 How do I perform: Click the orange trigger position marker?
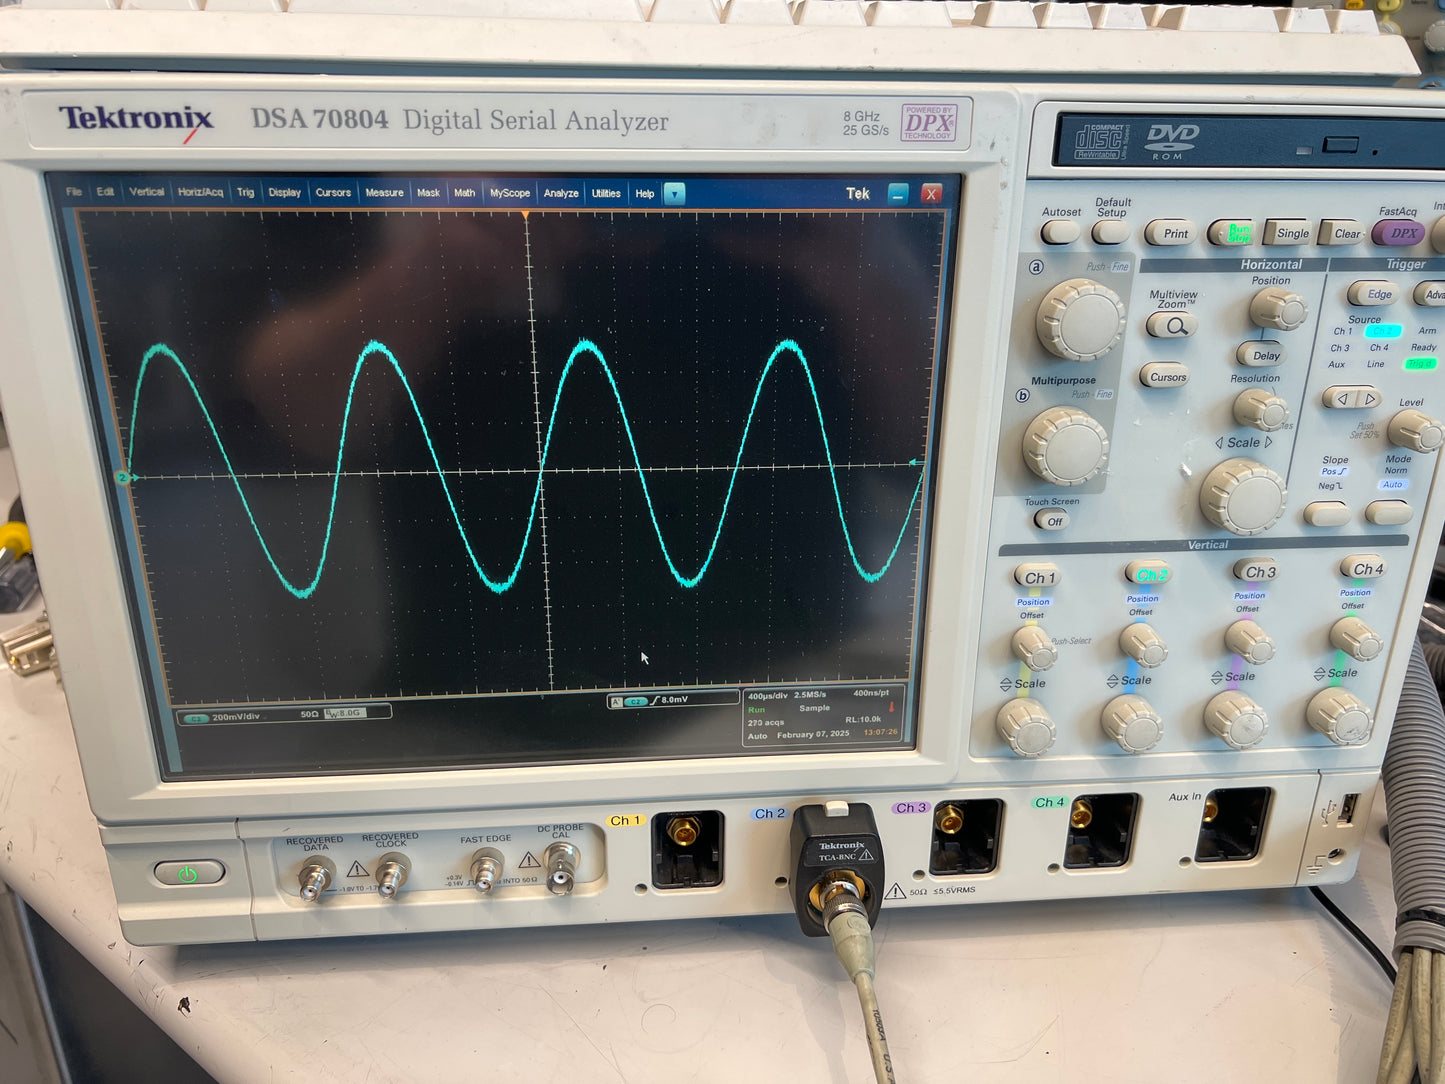click(x=526, y=215)
